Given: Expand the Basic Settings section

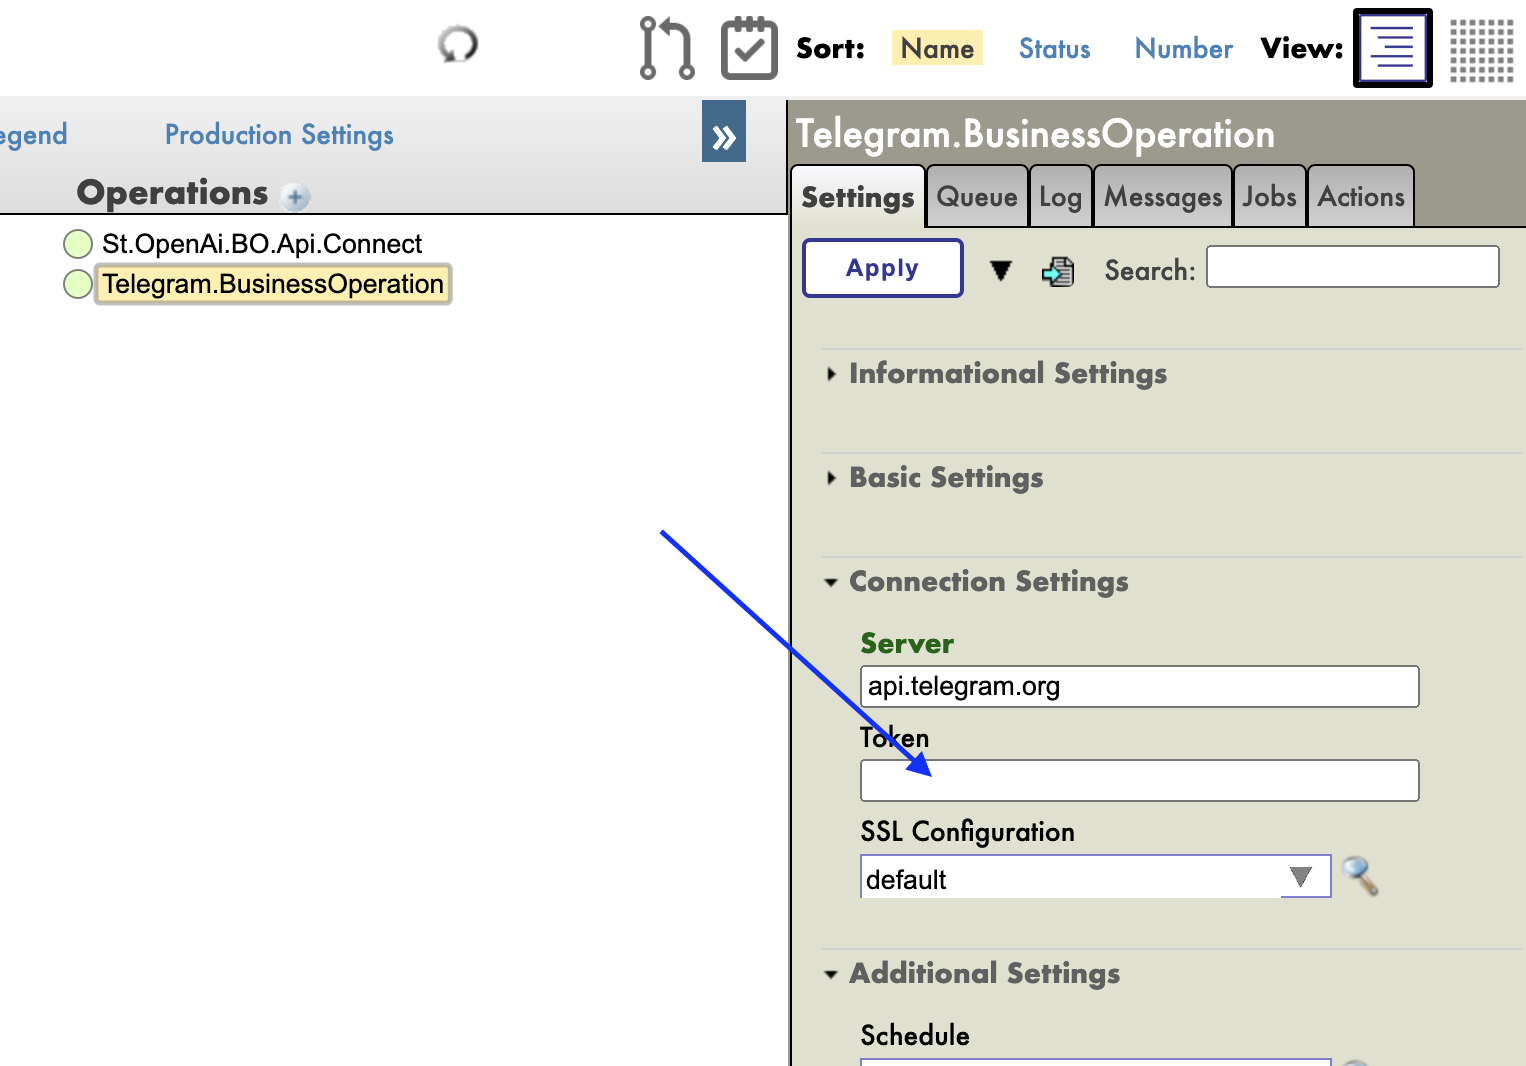Looking at the screenshot, I should click(945, 478).
